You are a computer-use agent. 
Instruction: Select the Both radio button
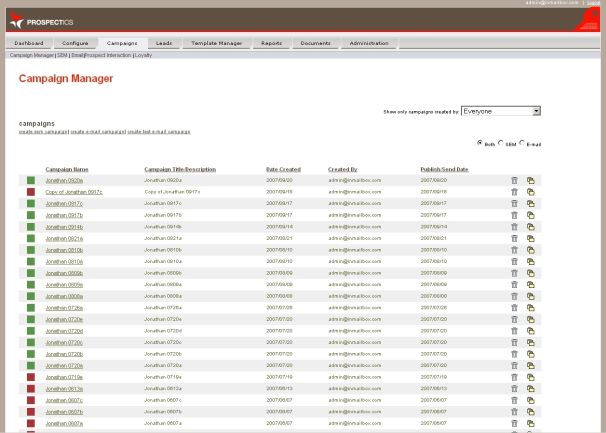pyautogui.click(x=480, y=142)
